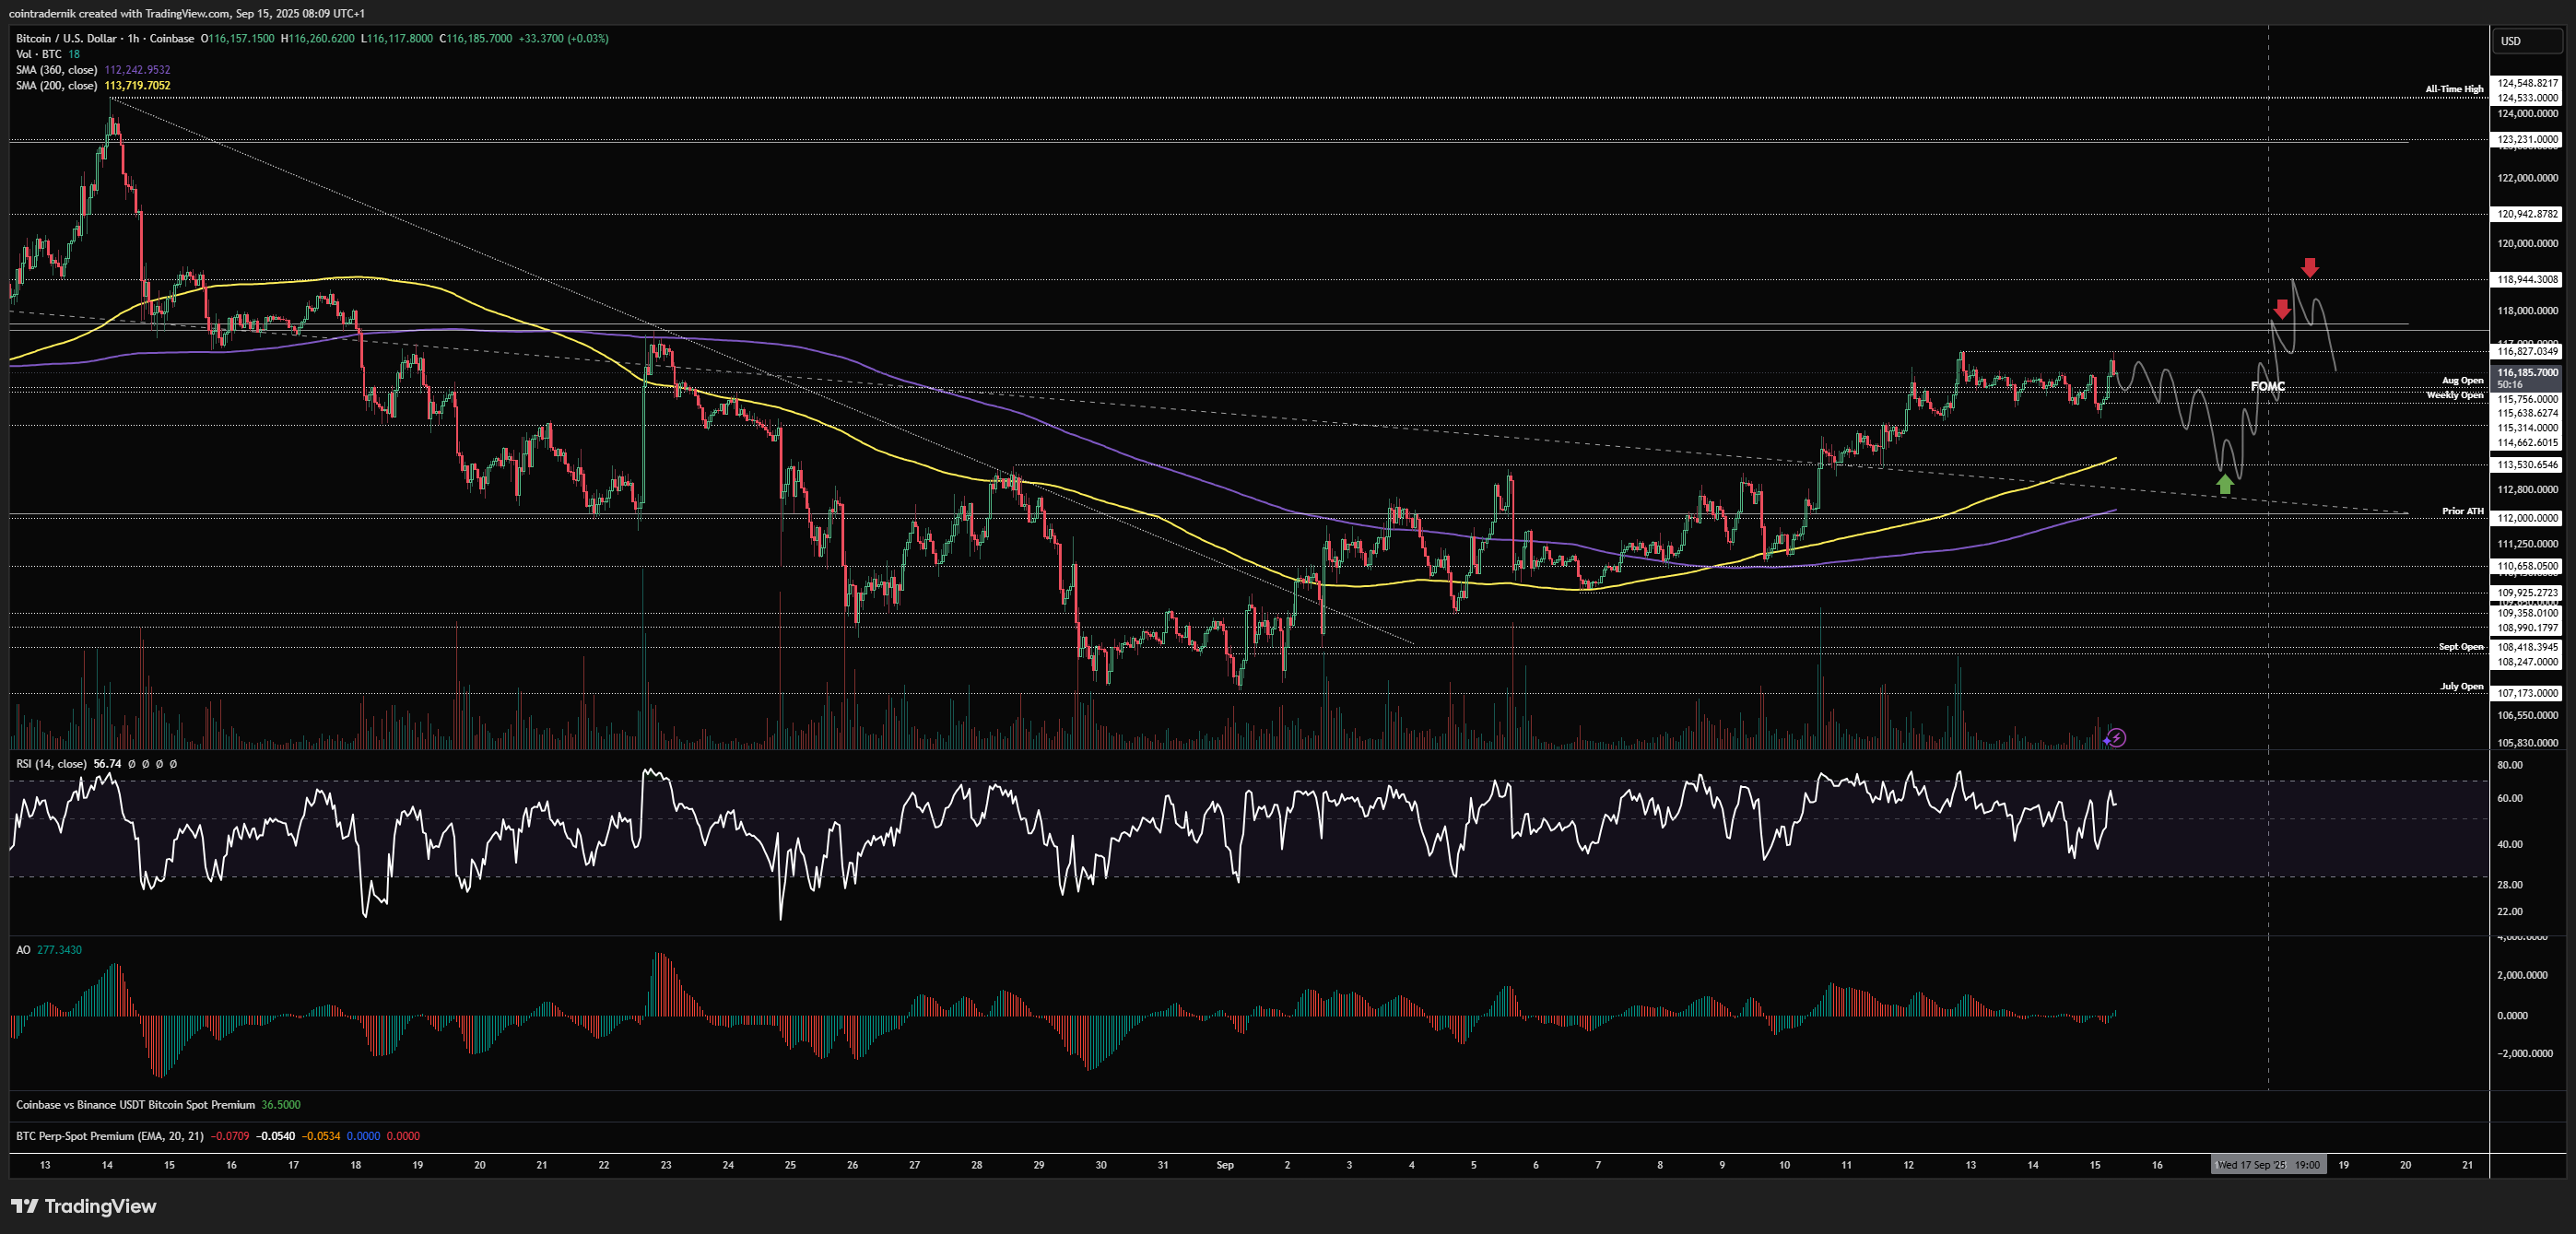Click the red down arrow nearest the FOMC line

click(x=2281, y=308)
